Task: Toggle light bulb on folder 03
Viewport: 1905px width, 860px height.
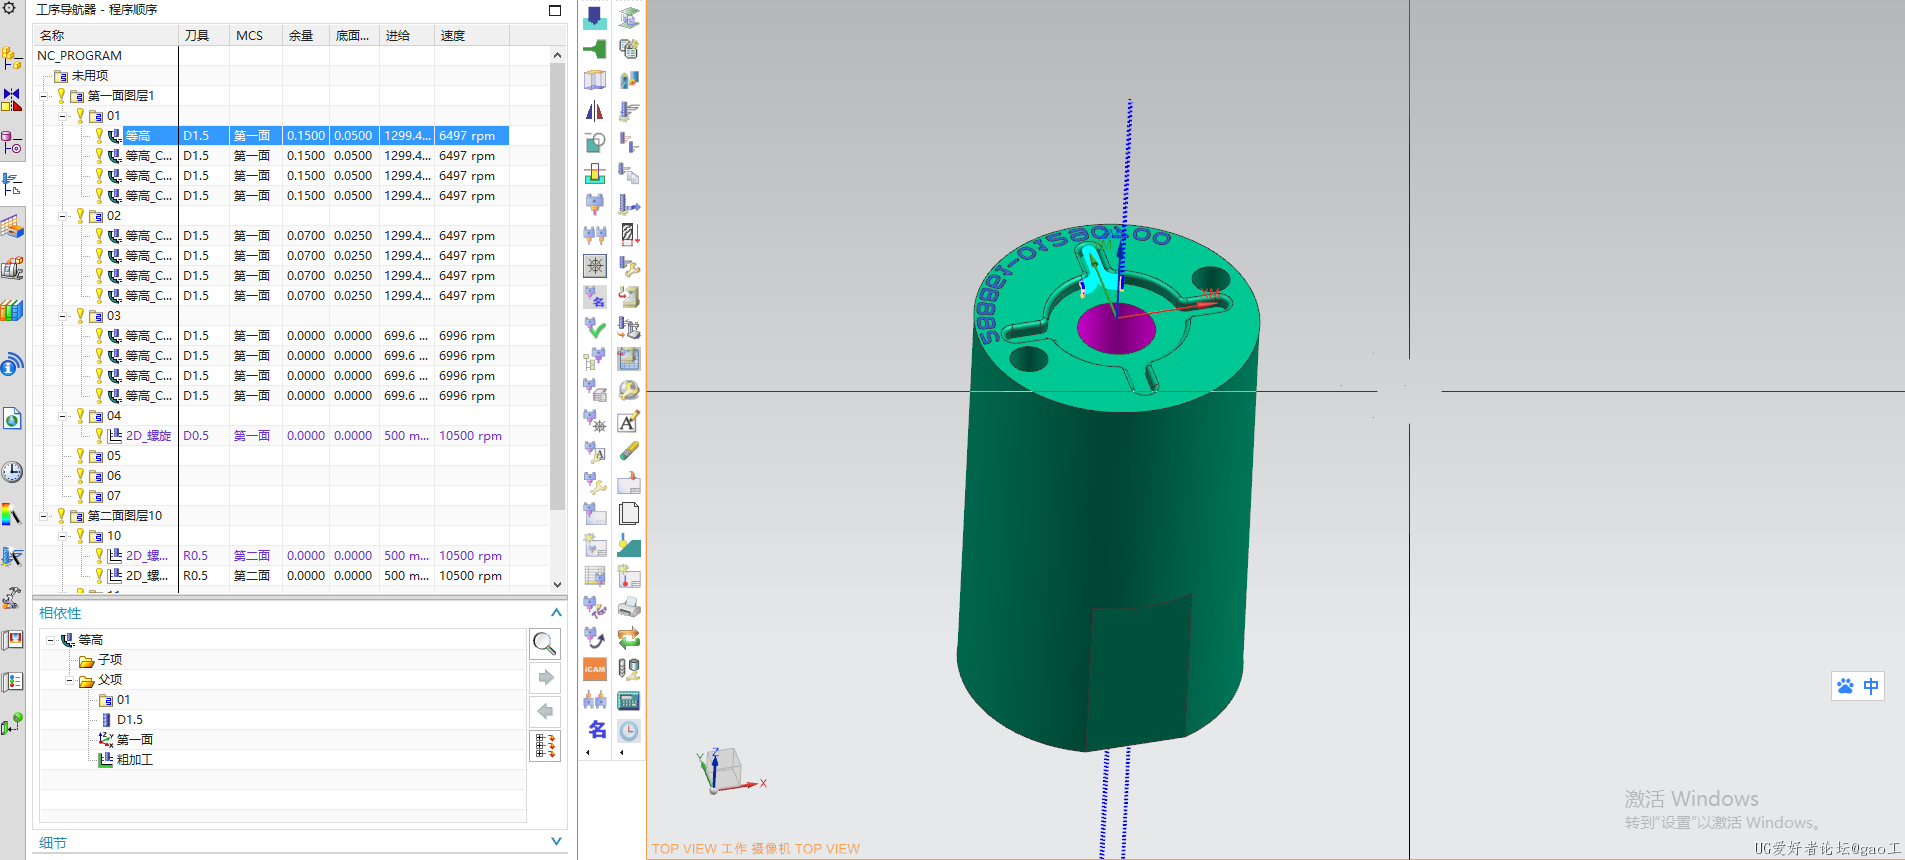Action: (80, 315)
